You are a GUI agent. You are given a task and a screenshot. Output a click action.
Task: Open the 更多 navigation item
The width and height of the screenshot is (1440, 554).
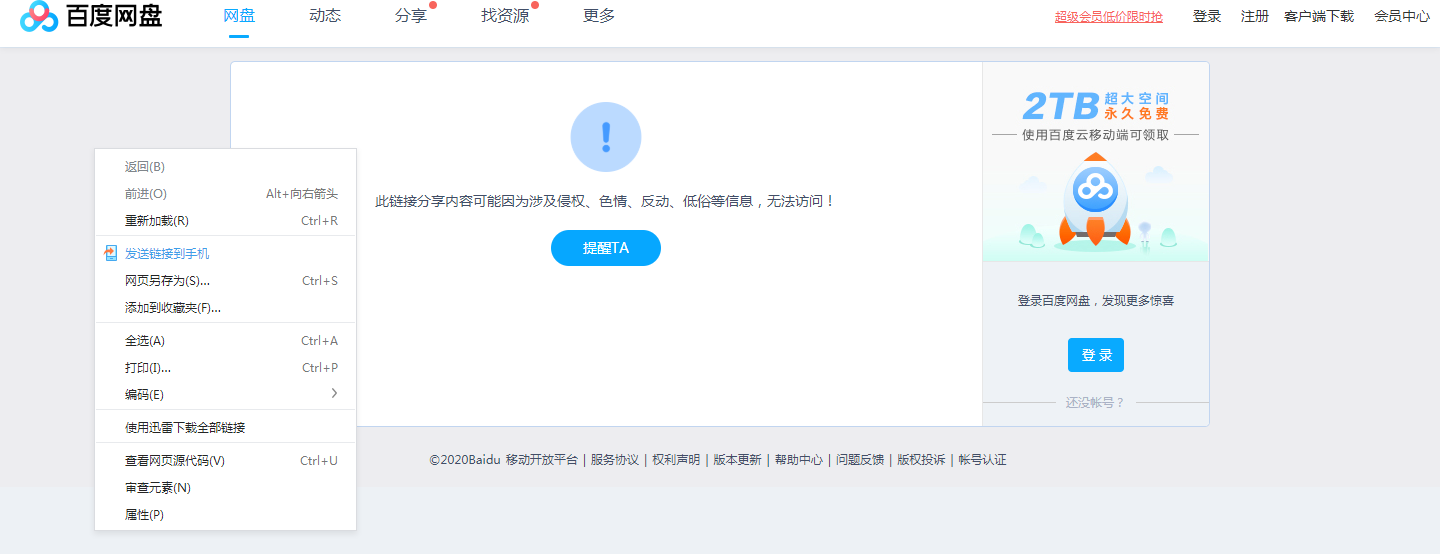(599, 16)
